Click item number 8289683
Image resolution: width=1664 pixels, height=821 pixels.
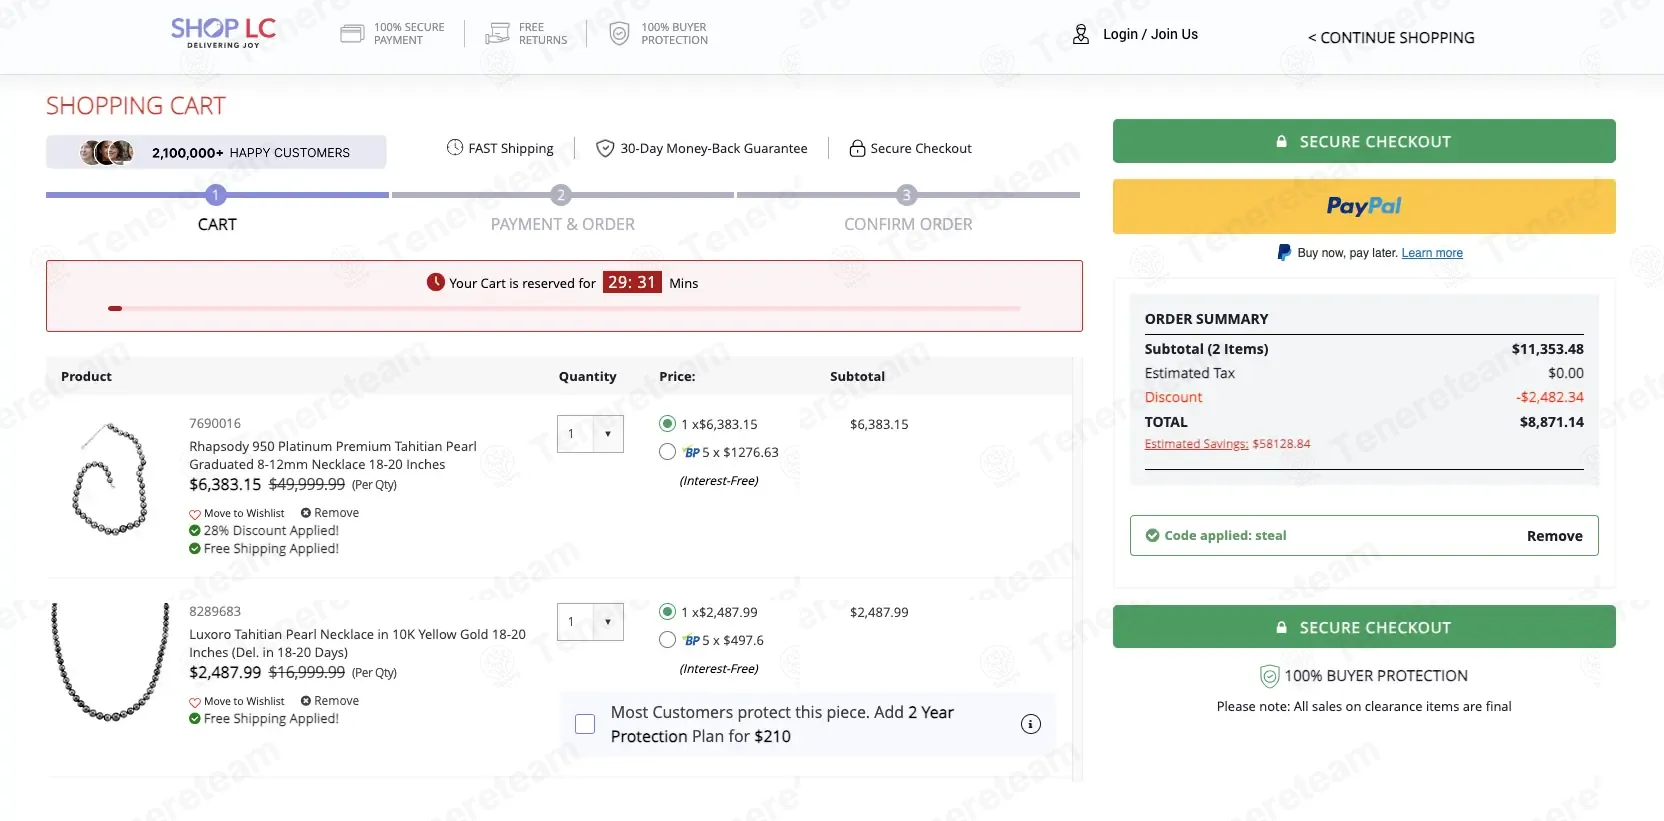215,611
